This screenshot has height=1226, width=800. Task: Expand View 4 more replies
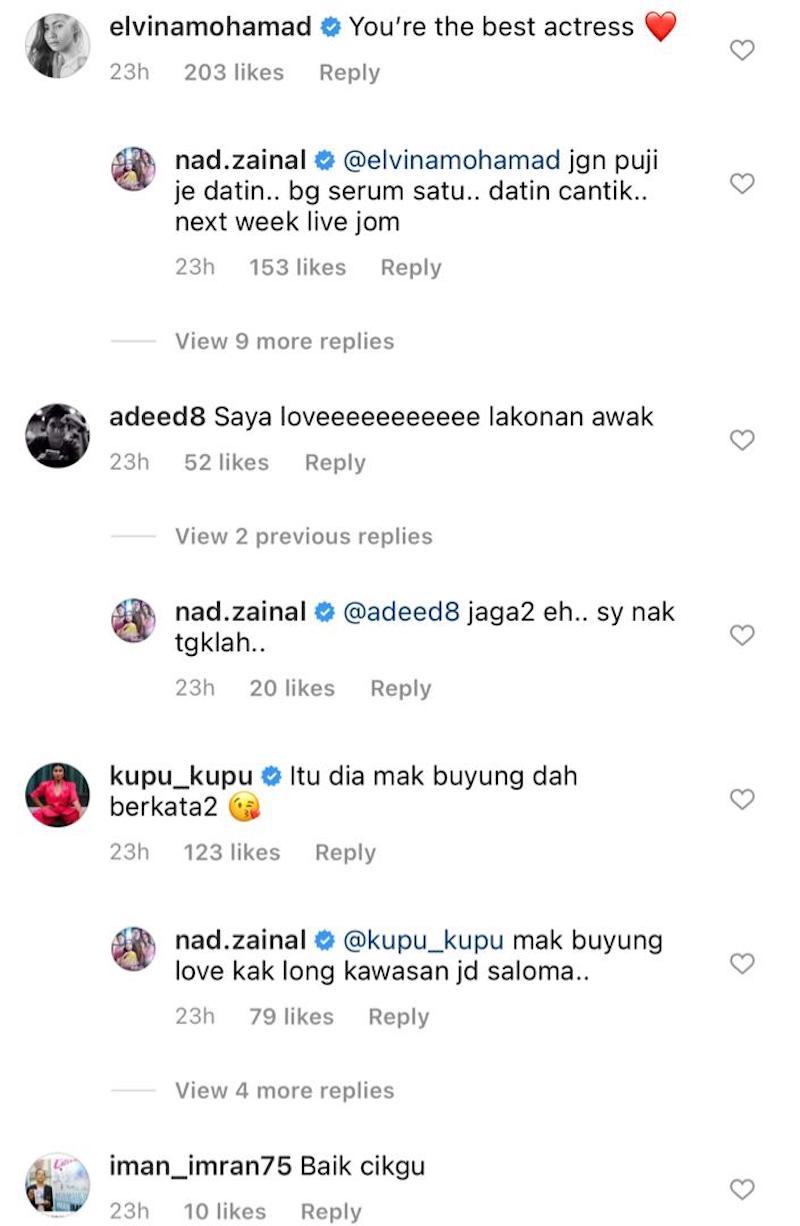pos(284,1090)
